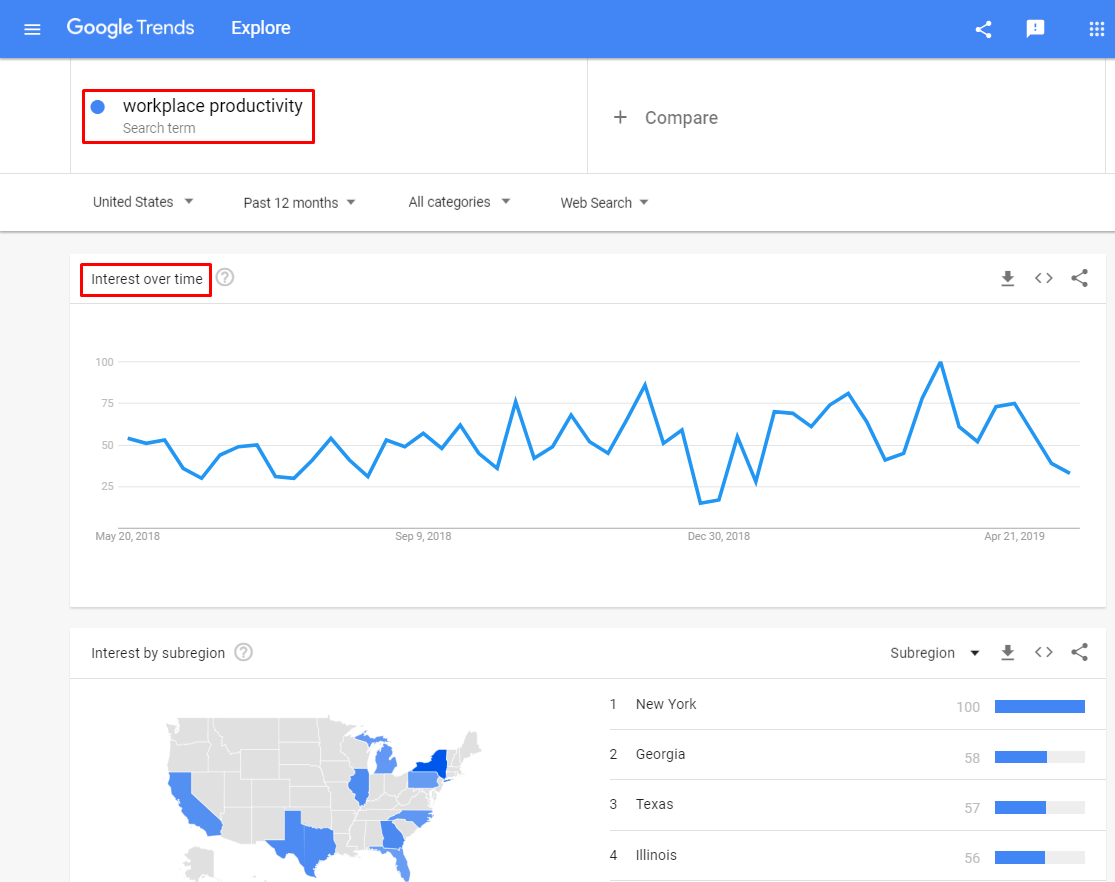Open the share icon in the top bar
The width and height of the screenshot is (1115, 882).
(x=982, y=29)
